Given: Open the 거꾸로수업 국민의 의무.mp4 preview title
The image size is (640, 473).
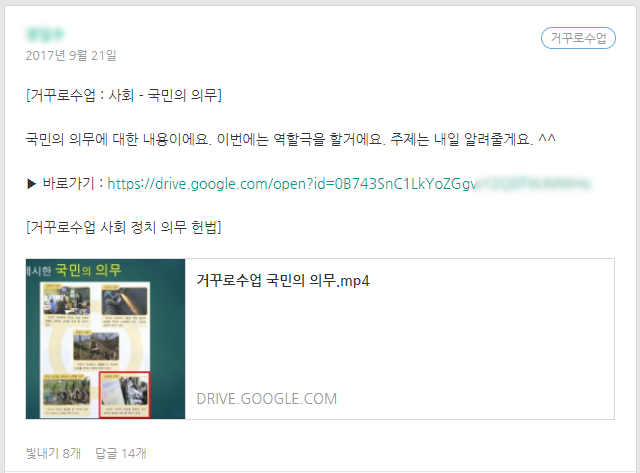Looking at the screenshot, I should coord(283,280).
